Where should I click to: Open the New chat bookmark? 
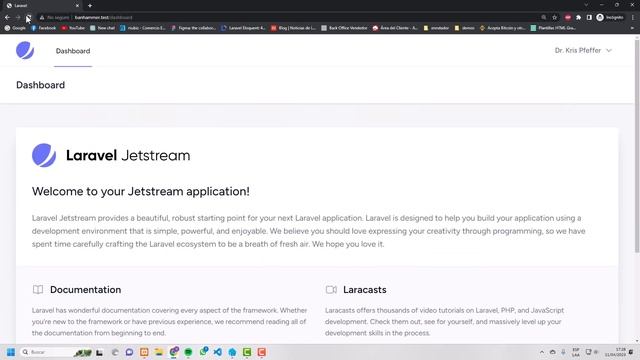(x=102, y=28)
